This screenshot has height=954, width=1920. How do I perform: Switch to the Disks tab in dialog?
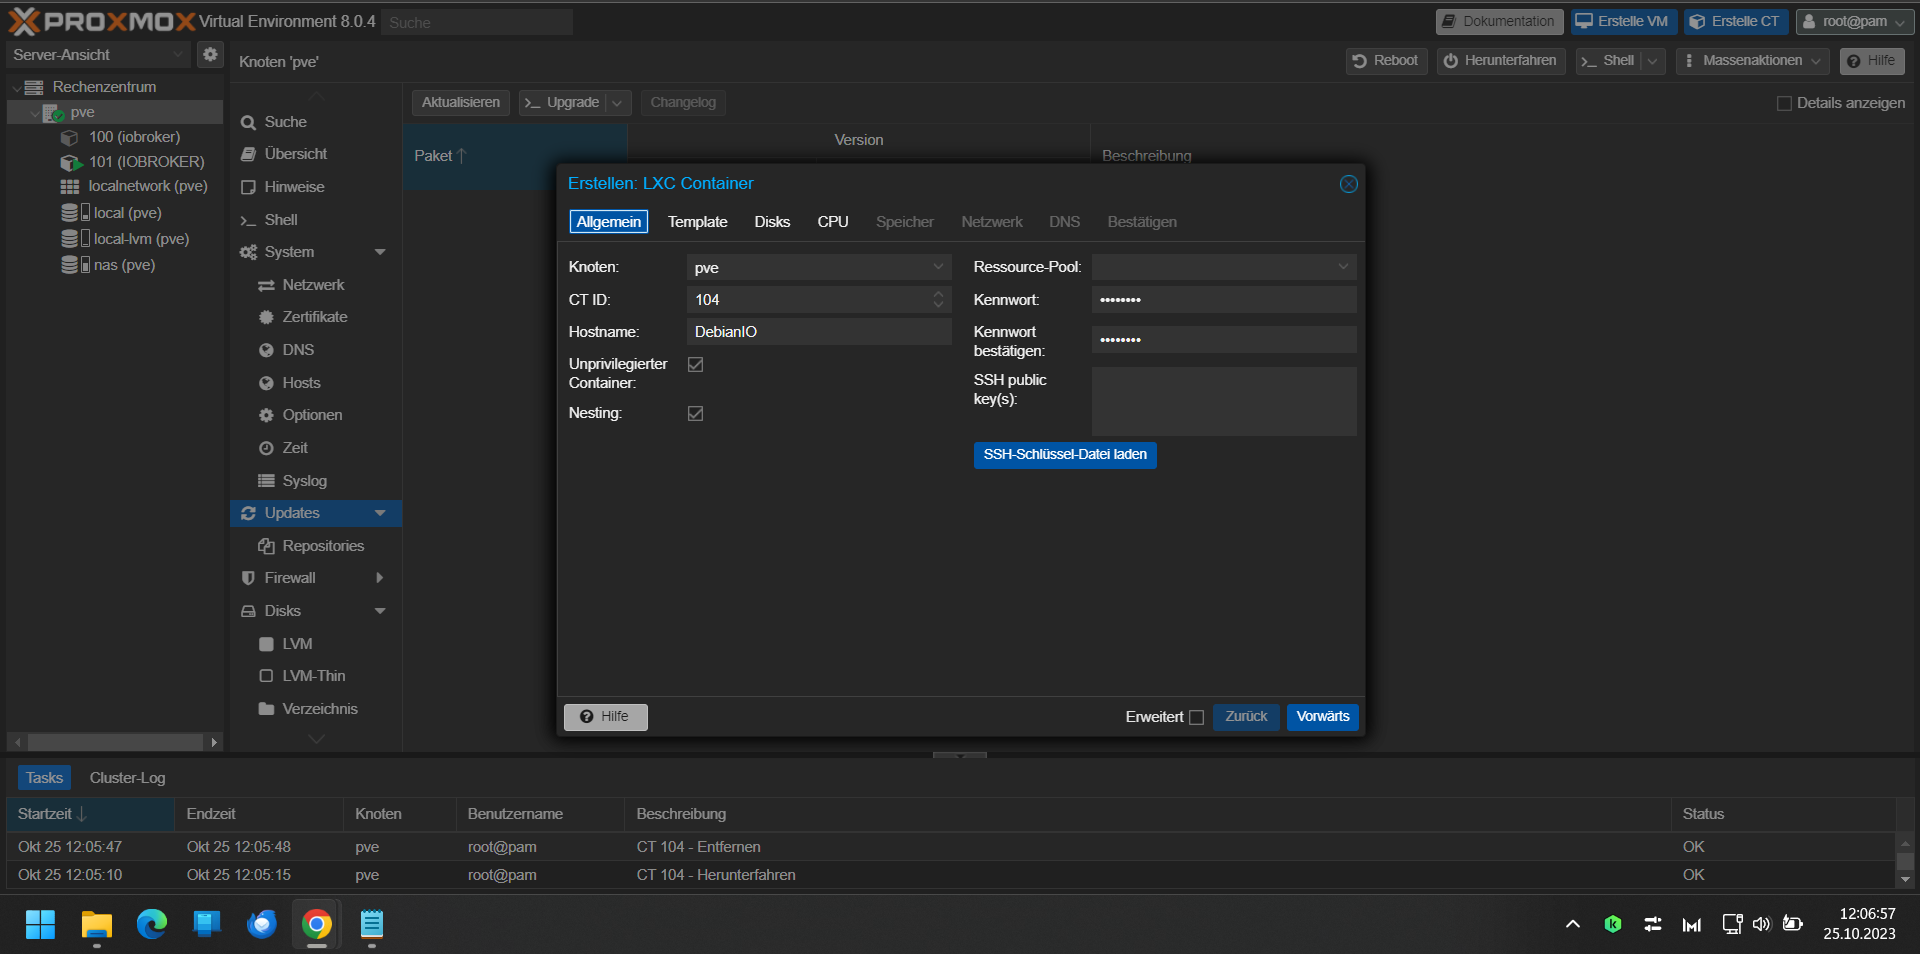[x=772, y=222]
